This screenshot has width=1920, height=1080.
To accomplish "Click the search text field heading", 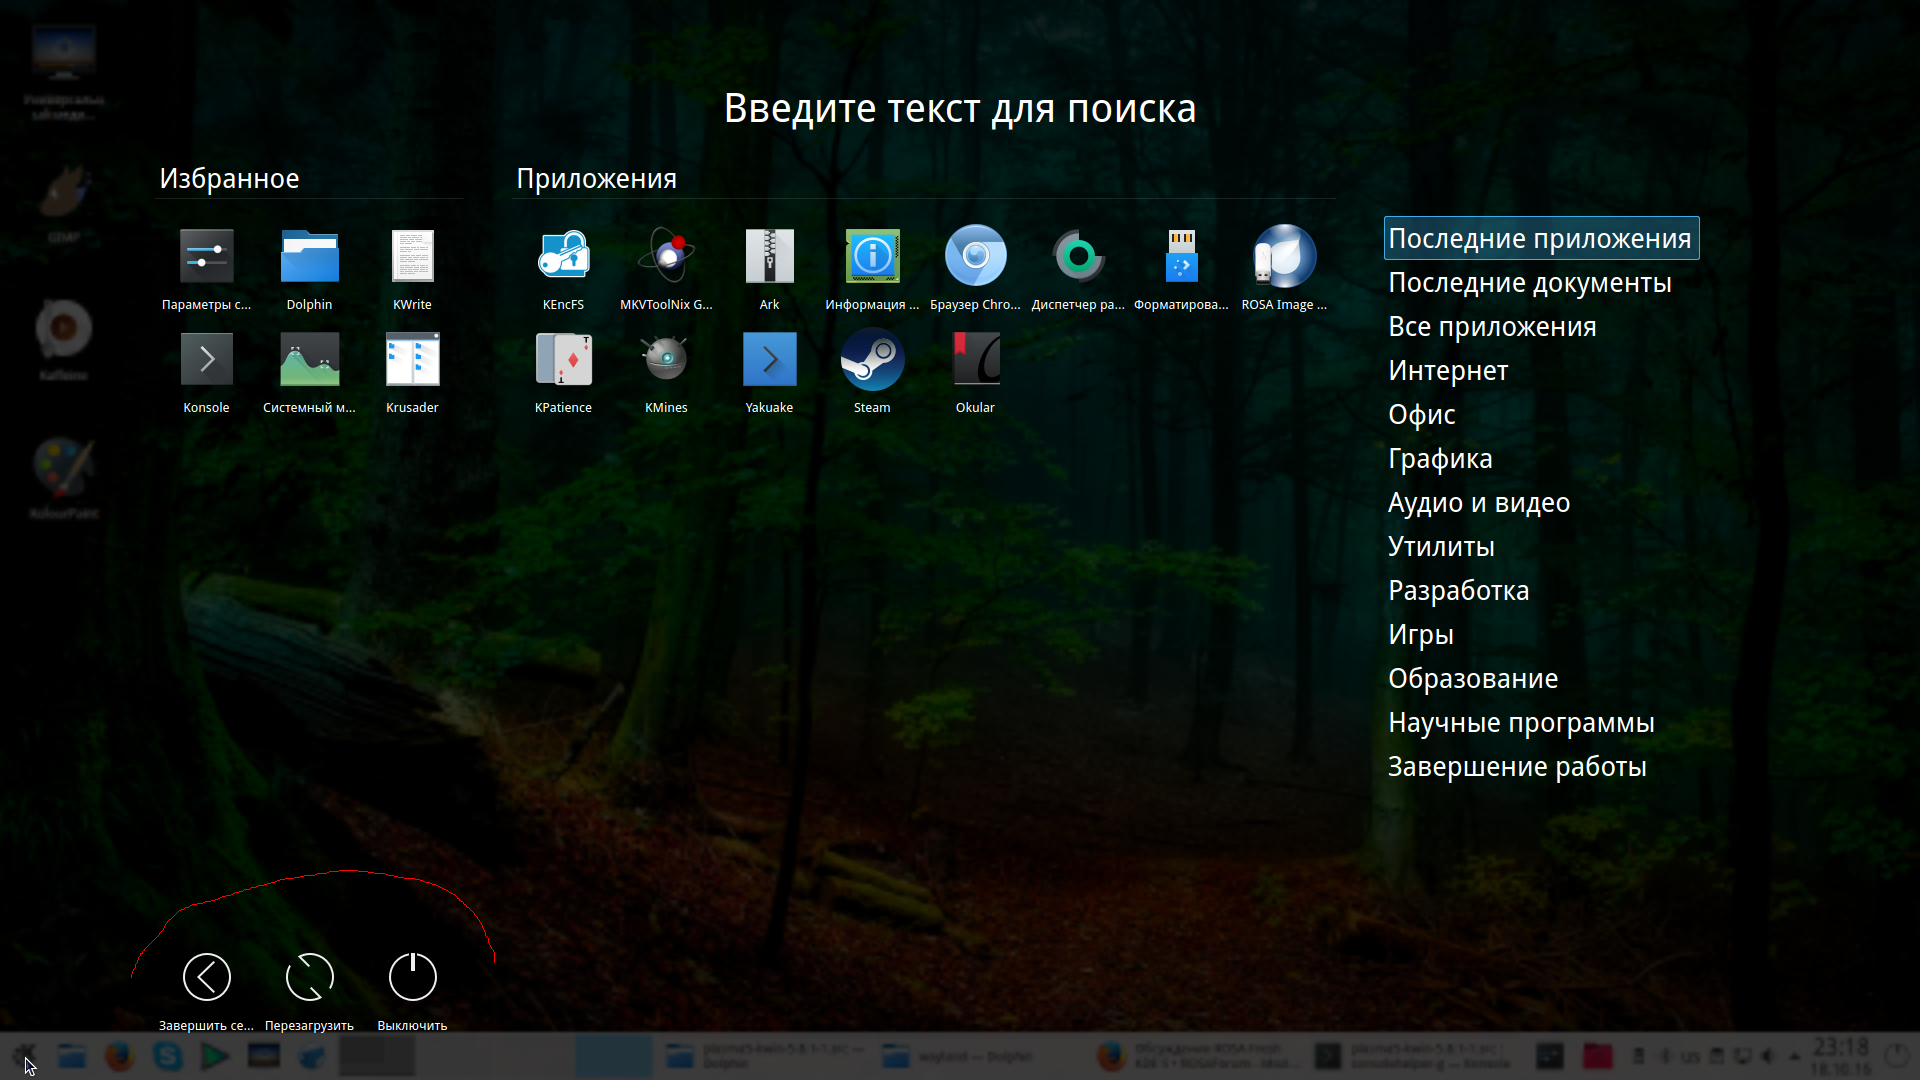I will coord(959,108).
